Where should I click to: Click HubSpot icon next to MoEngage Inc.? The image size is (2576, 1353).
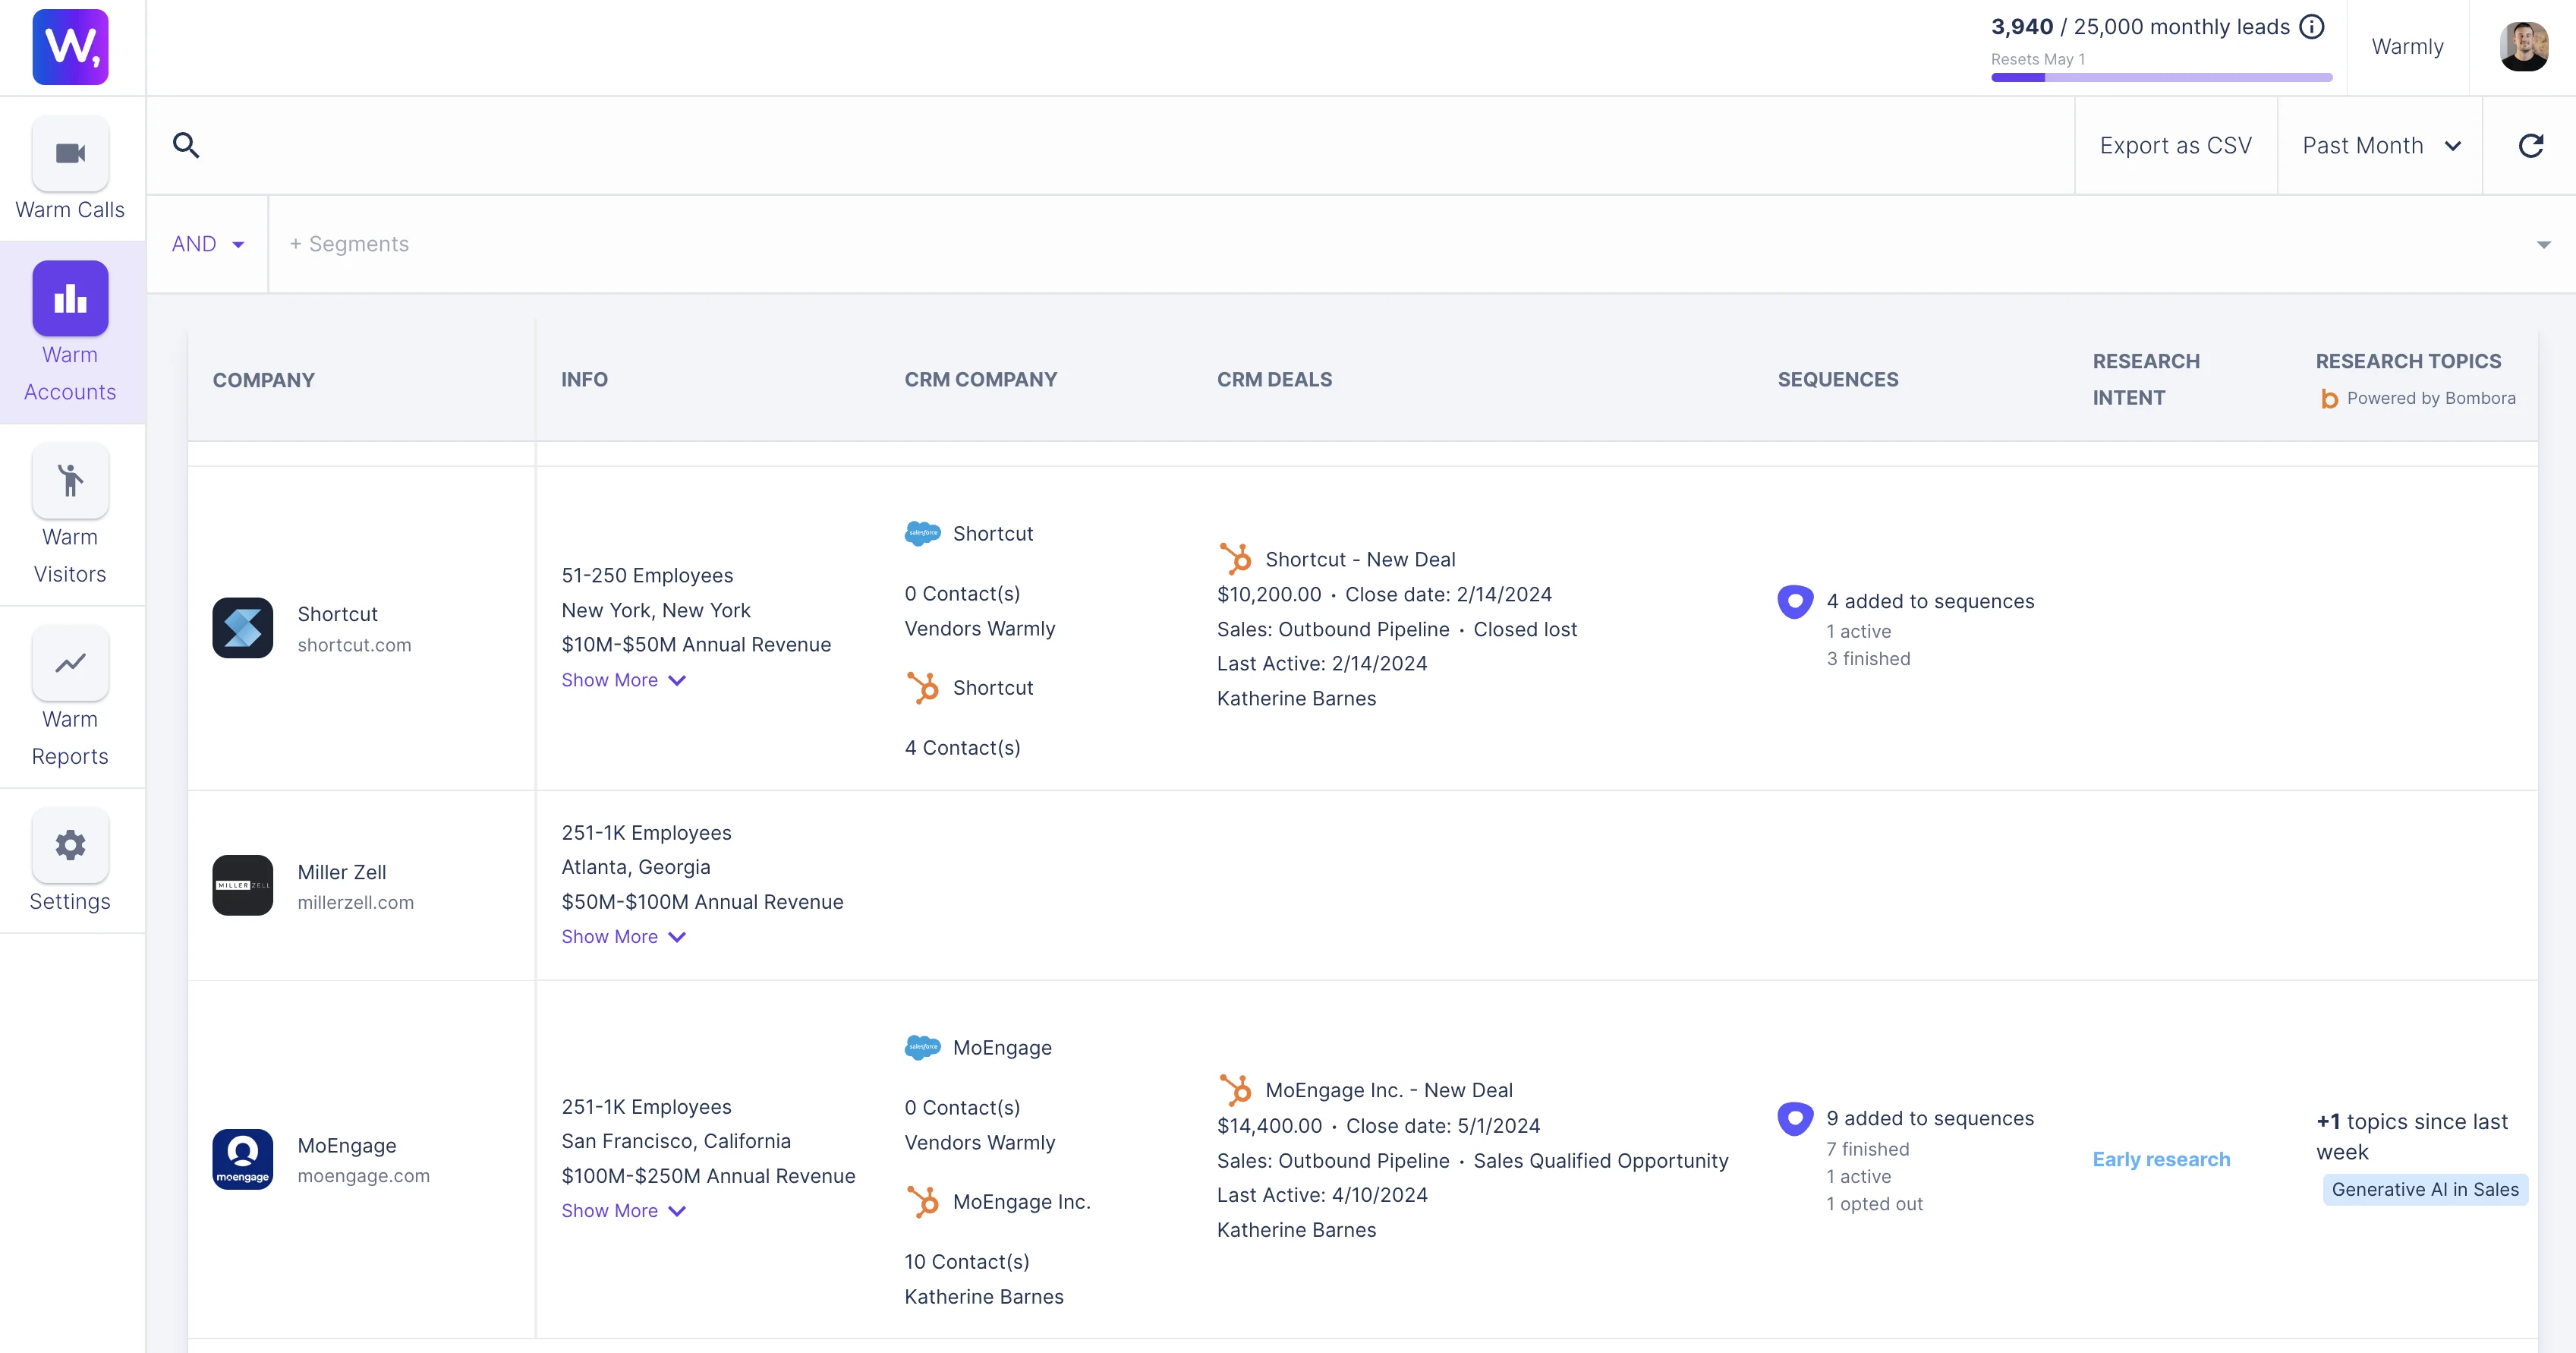(x=923, y=1201)
